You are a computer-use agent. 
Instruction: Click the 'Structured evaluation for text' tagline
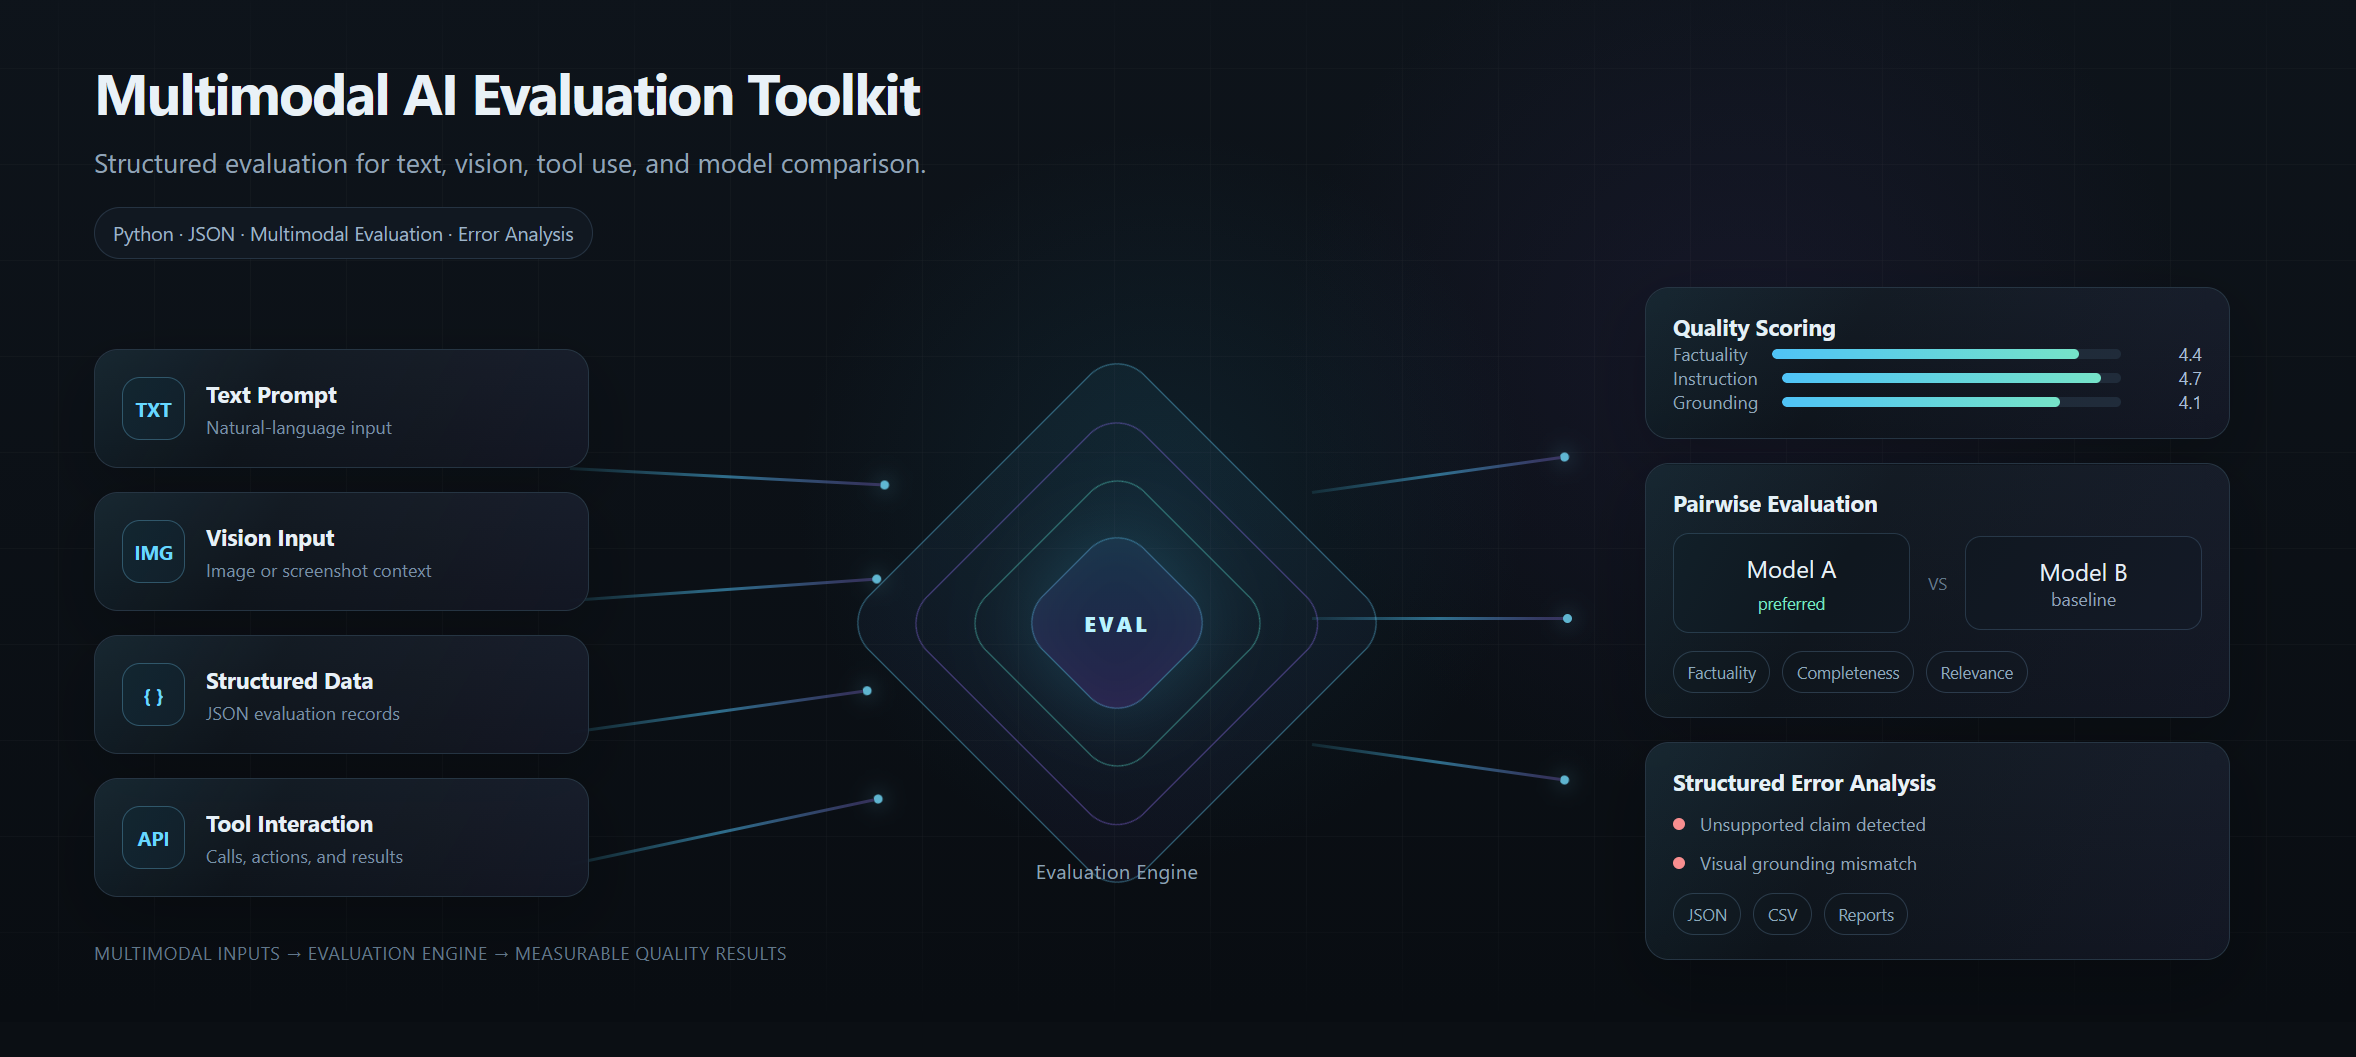pyautogui.click(x=510, y=164)
